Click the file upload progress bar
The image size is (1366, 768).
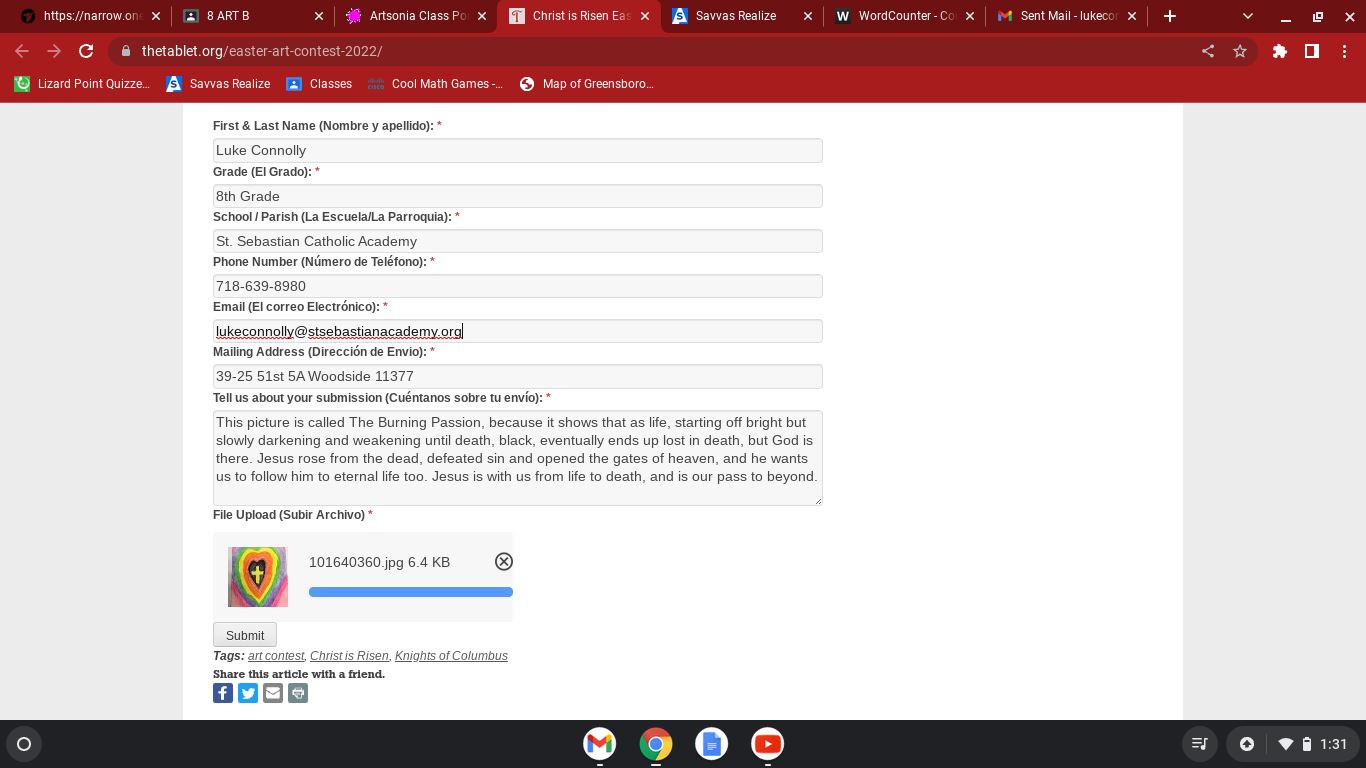pyautogui.click(x=410, y=592)
